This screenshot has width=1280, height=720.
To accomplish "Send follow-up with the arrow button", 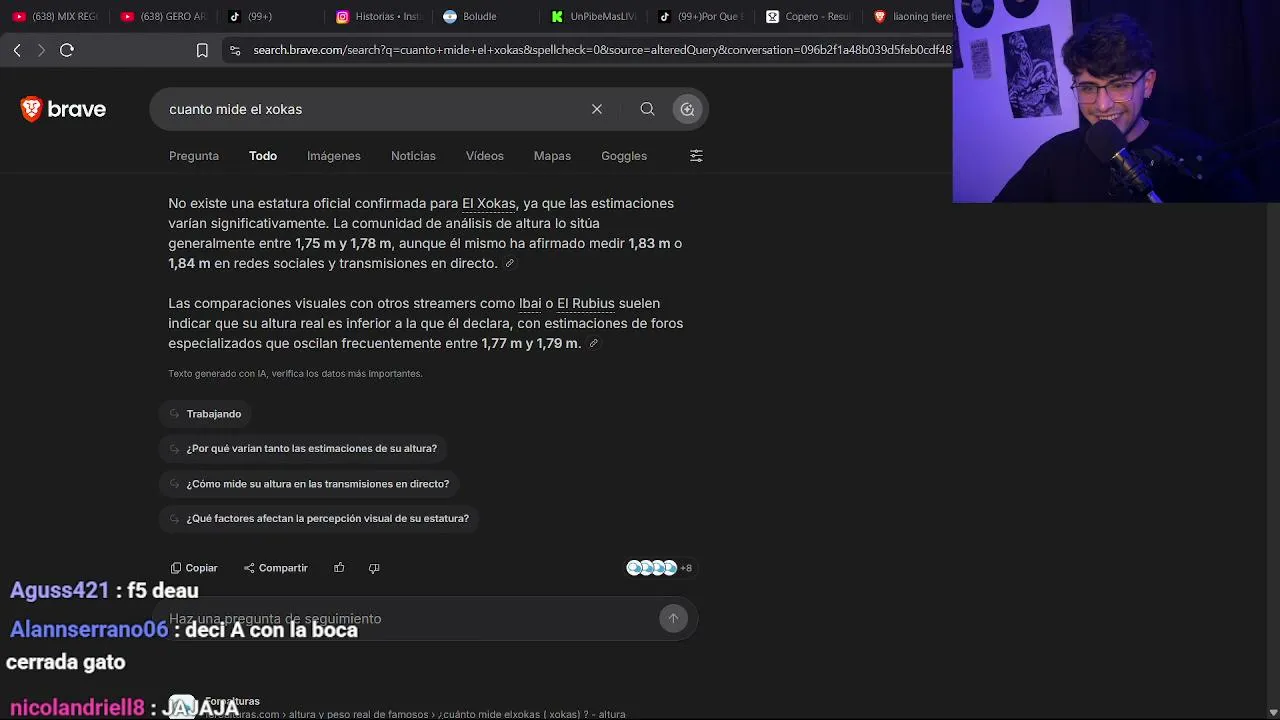I will pyautogui.click(x=673, y=619).
